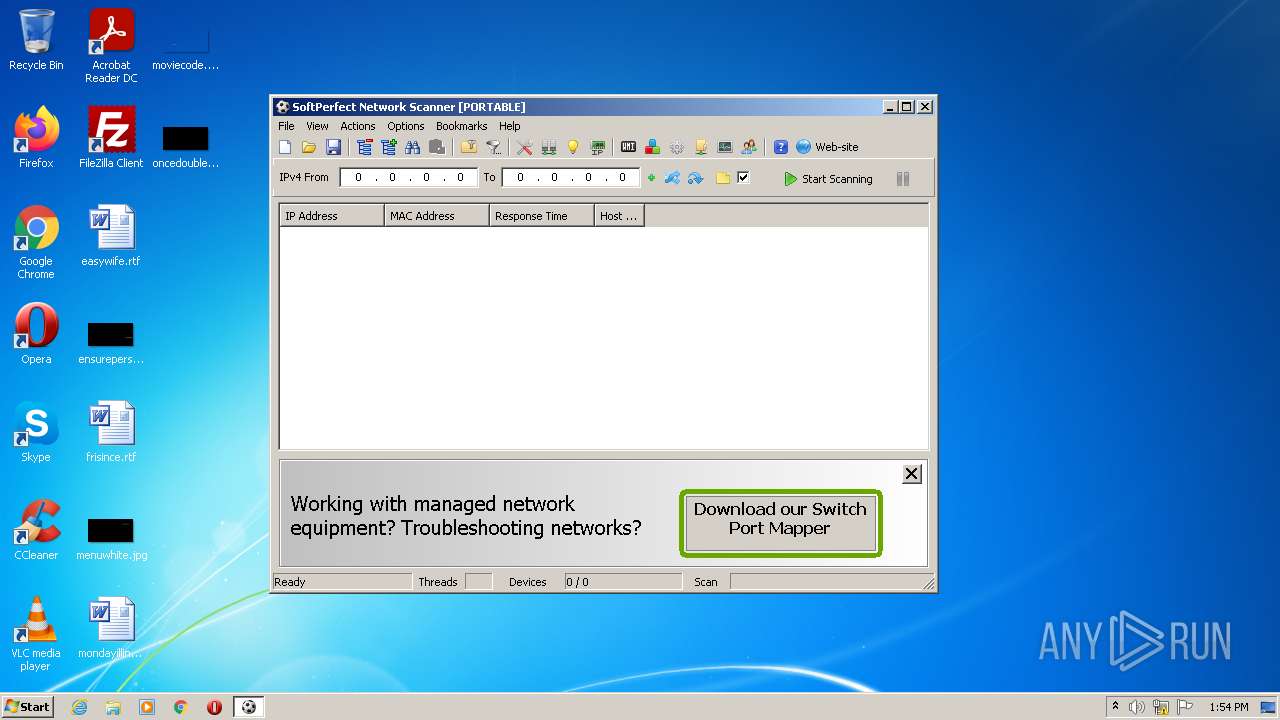Select the VLC media player desktop shortcut

pyautogui.click(x=36, y=633)
